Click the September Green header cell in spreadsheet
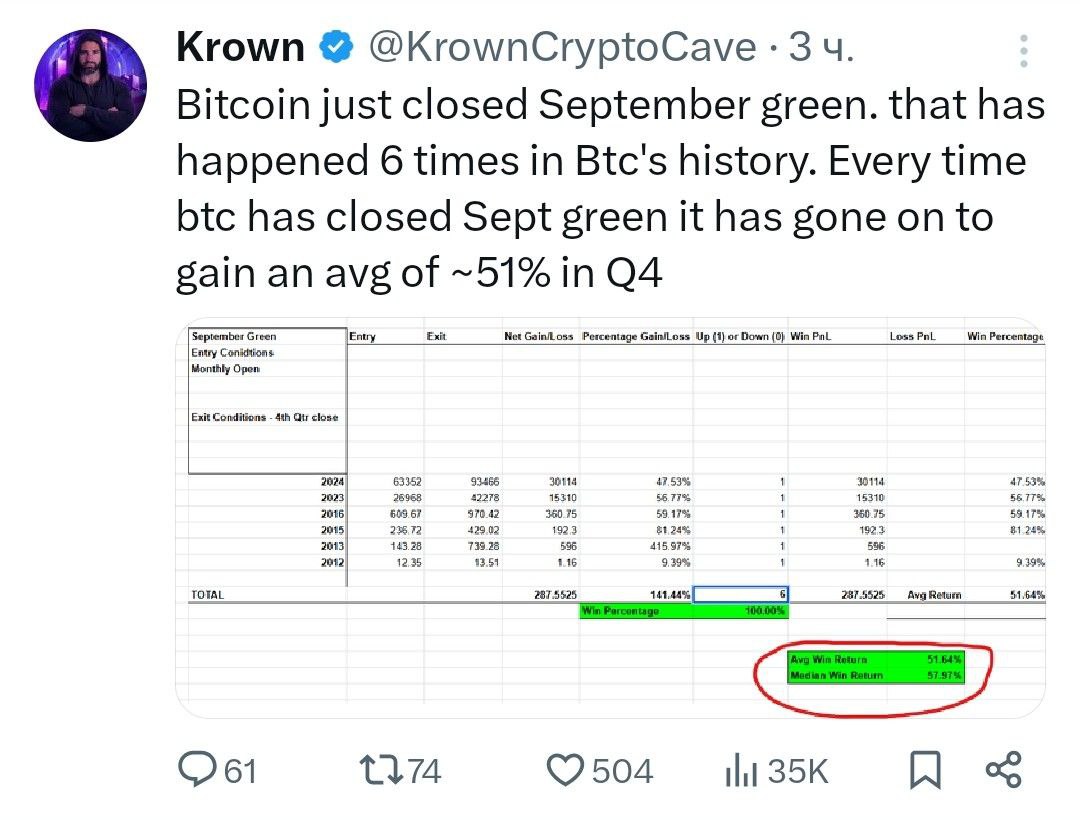 235,337
